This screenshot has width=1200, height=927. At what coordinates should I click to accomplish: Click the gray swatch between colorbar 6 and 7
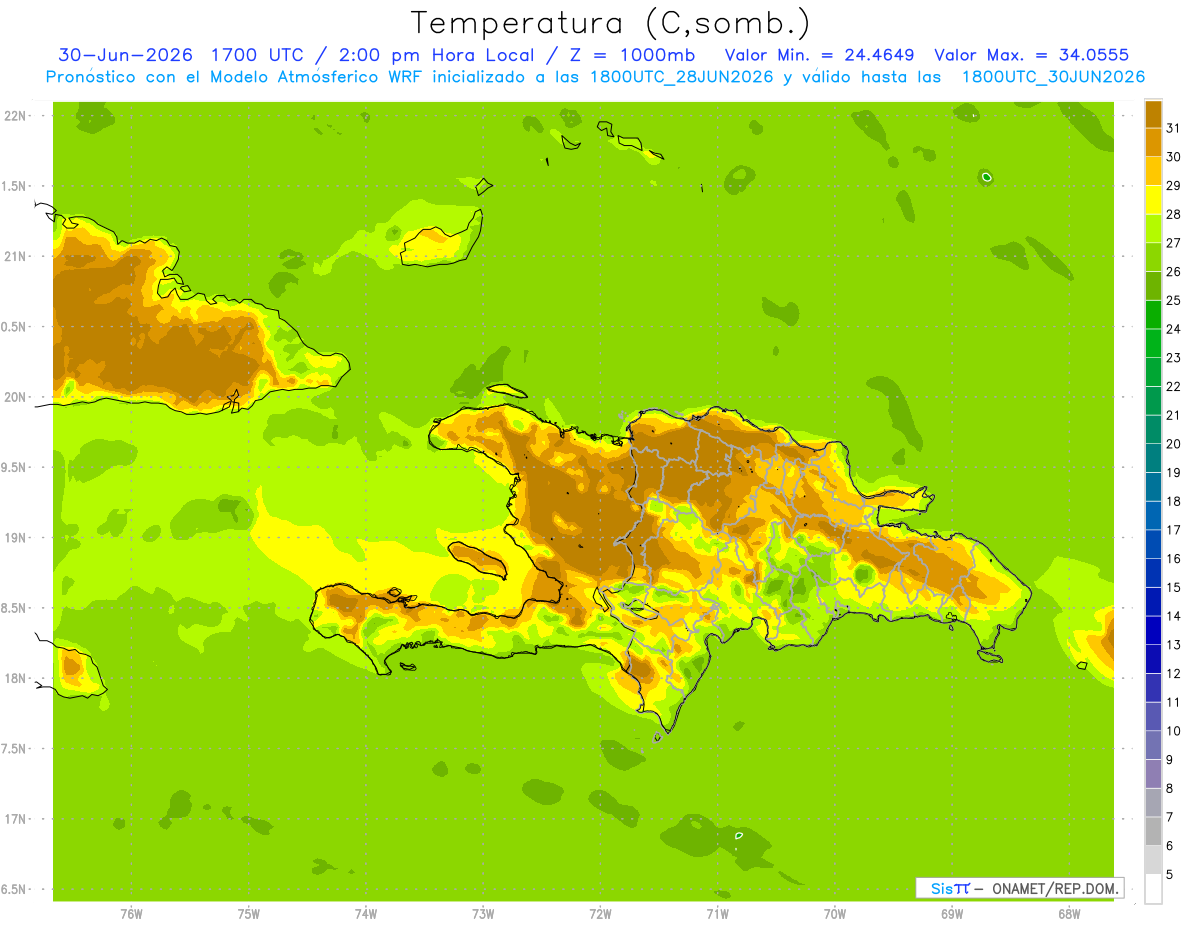1154,832
